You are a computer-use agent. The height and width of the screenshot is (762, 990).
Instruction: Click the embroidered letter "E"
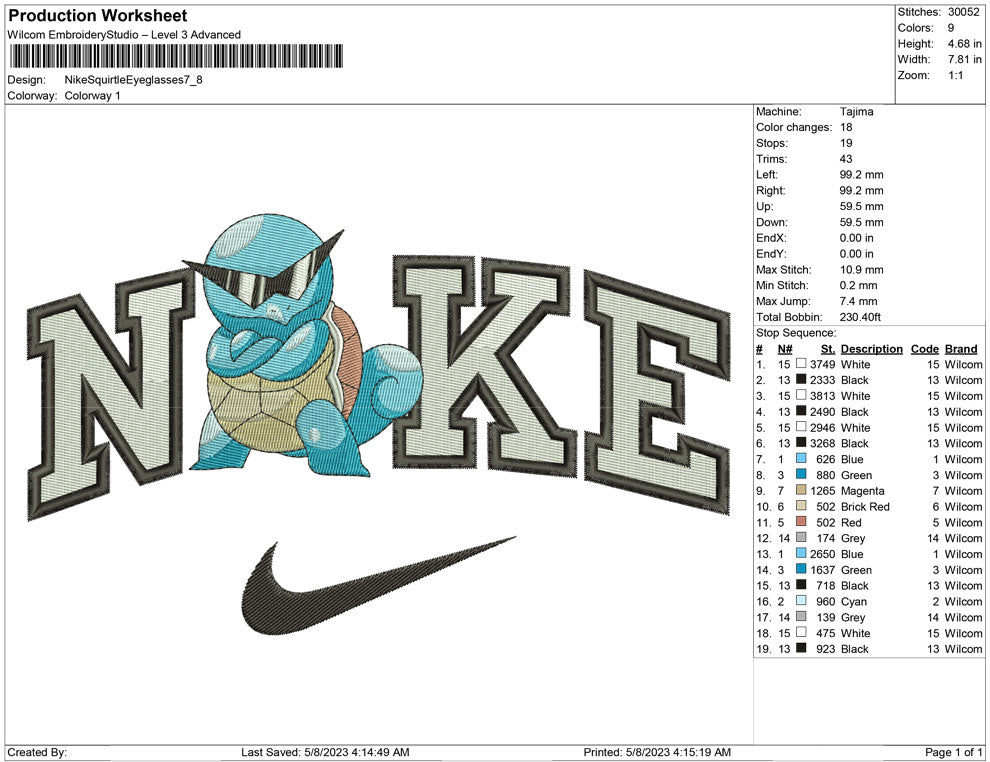point(657,391)
